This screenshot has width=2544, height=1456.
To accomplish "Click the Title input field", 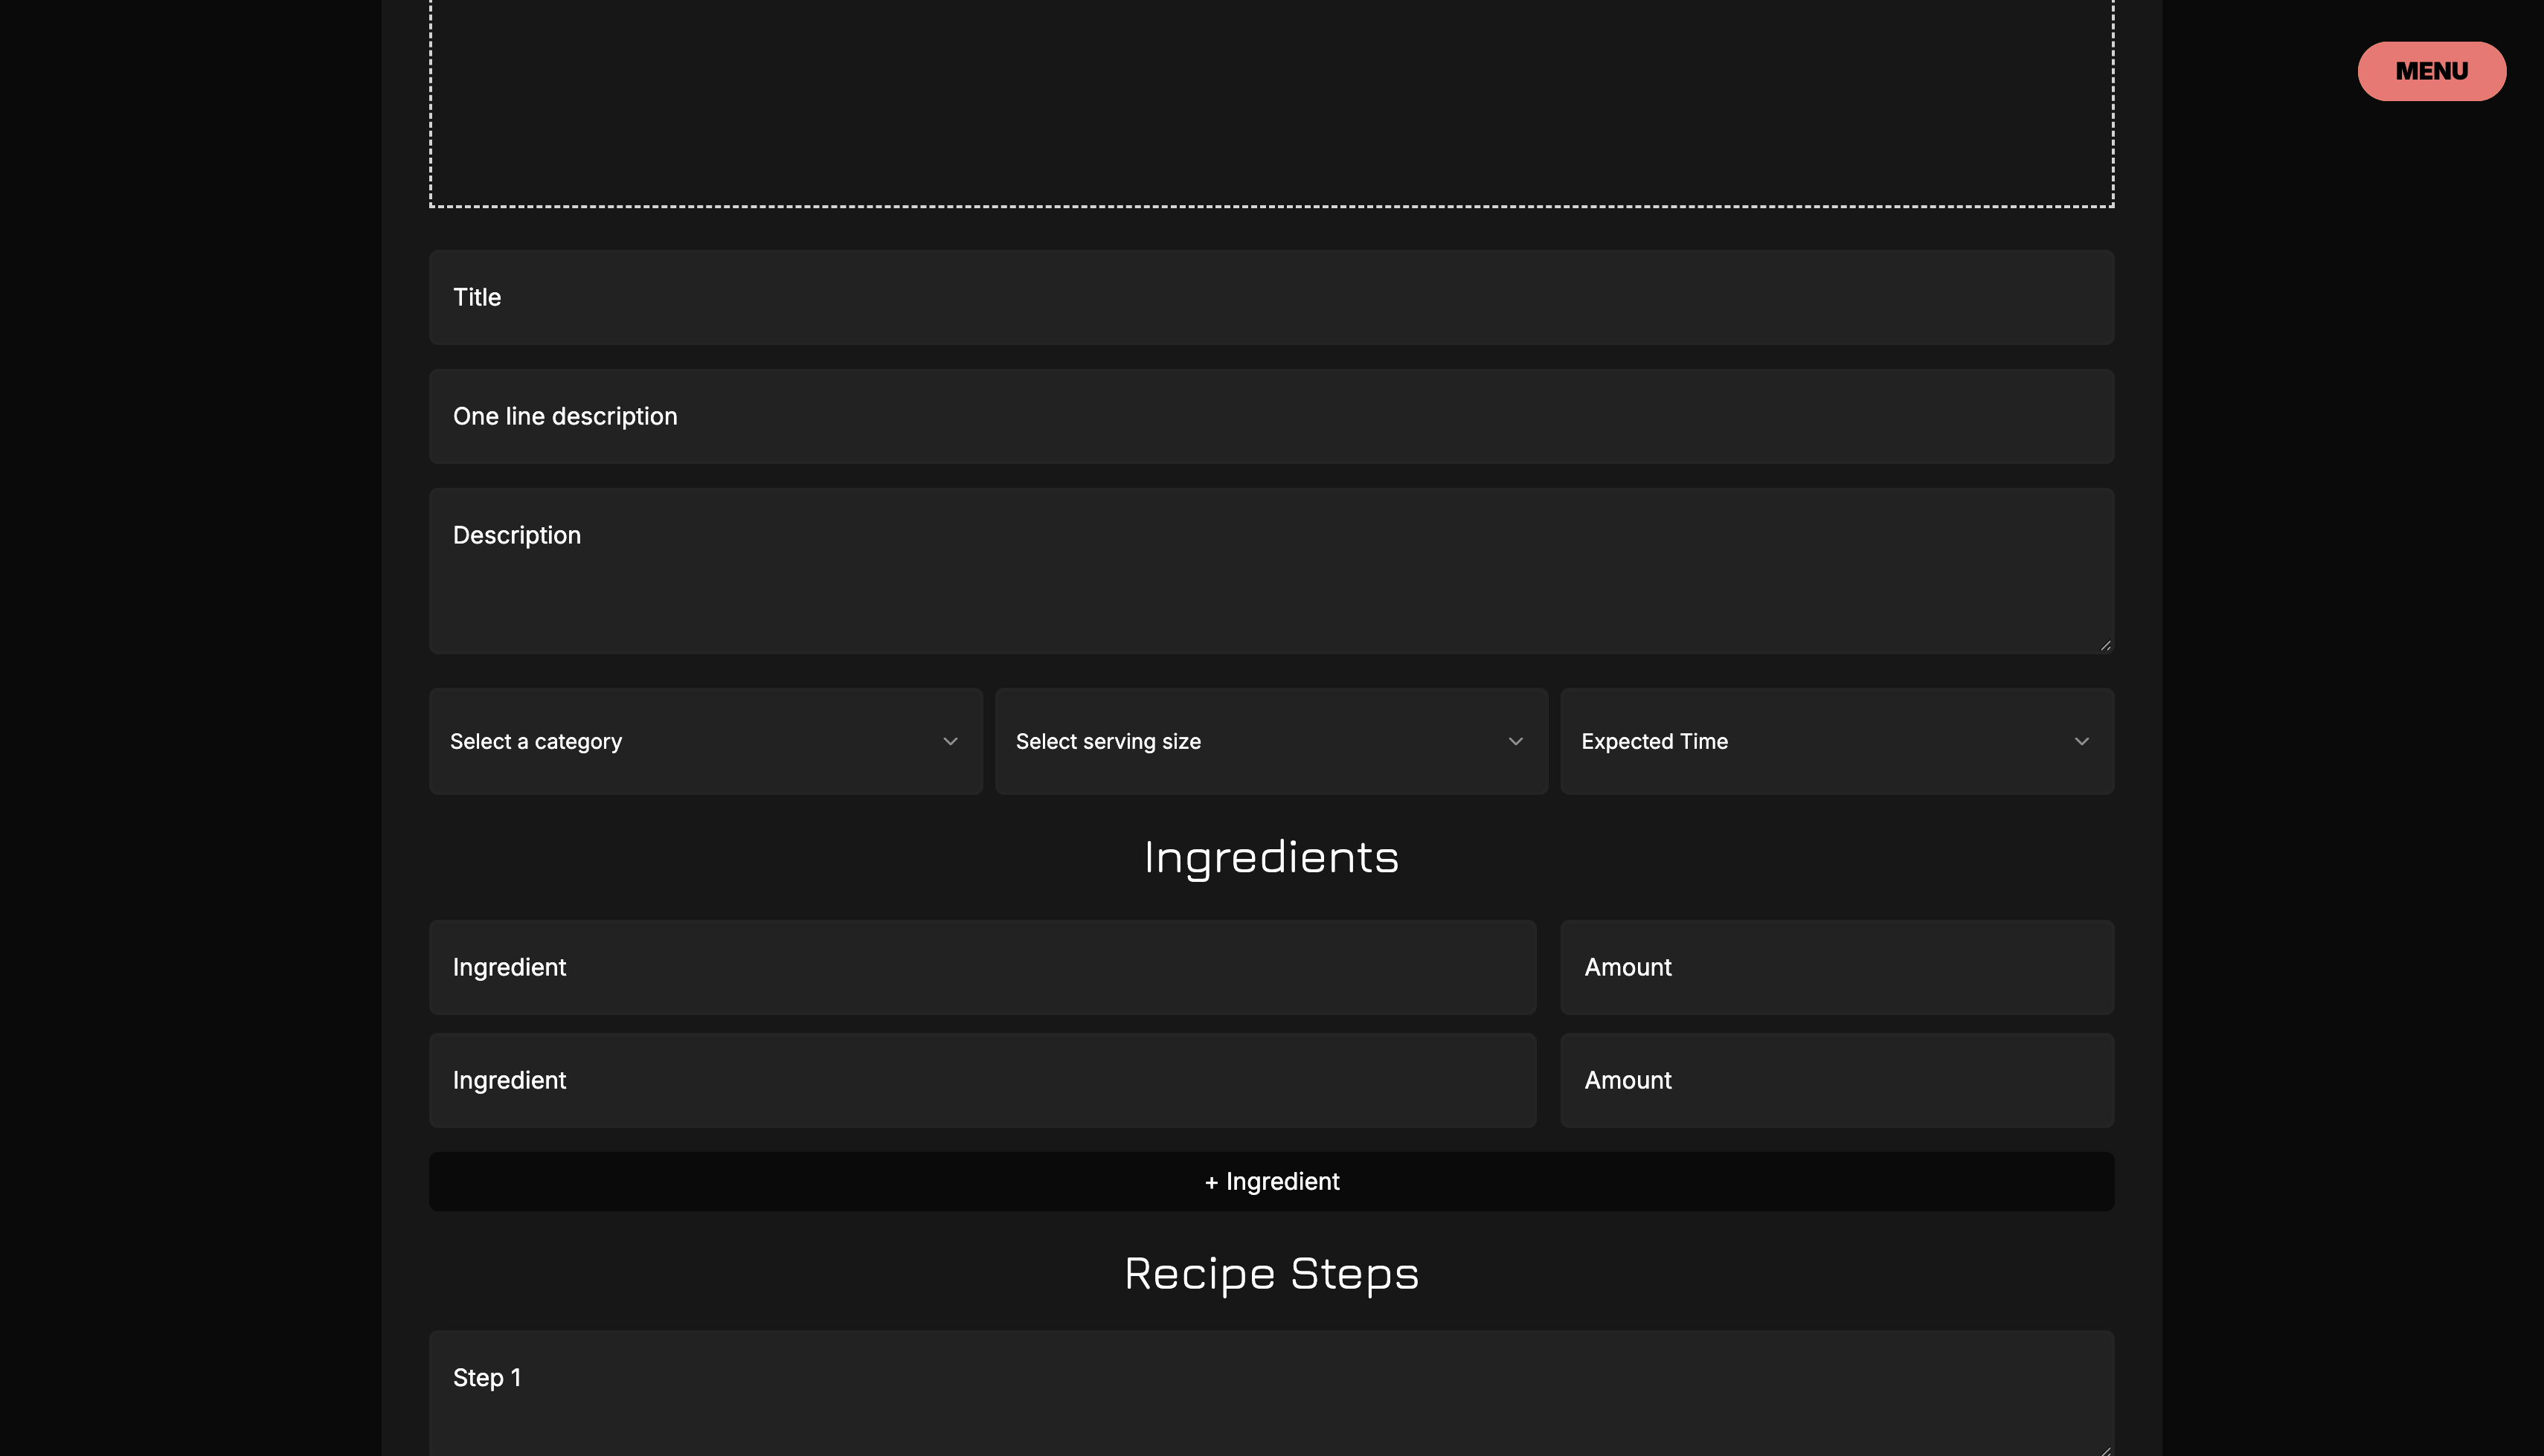I will [1270, 297].
